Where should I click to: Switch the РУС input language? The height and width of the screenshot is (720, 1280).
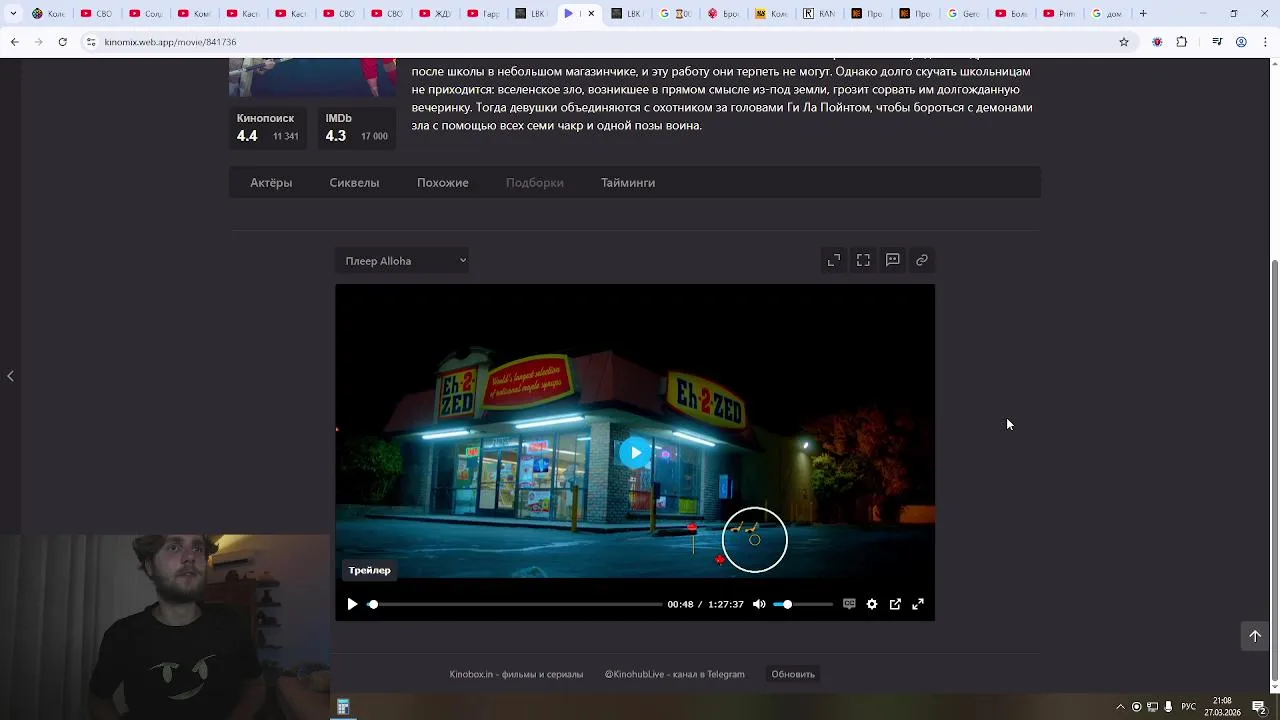click(x=1188, y=707)
